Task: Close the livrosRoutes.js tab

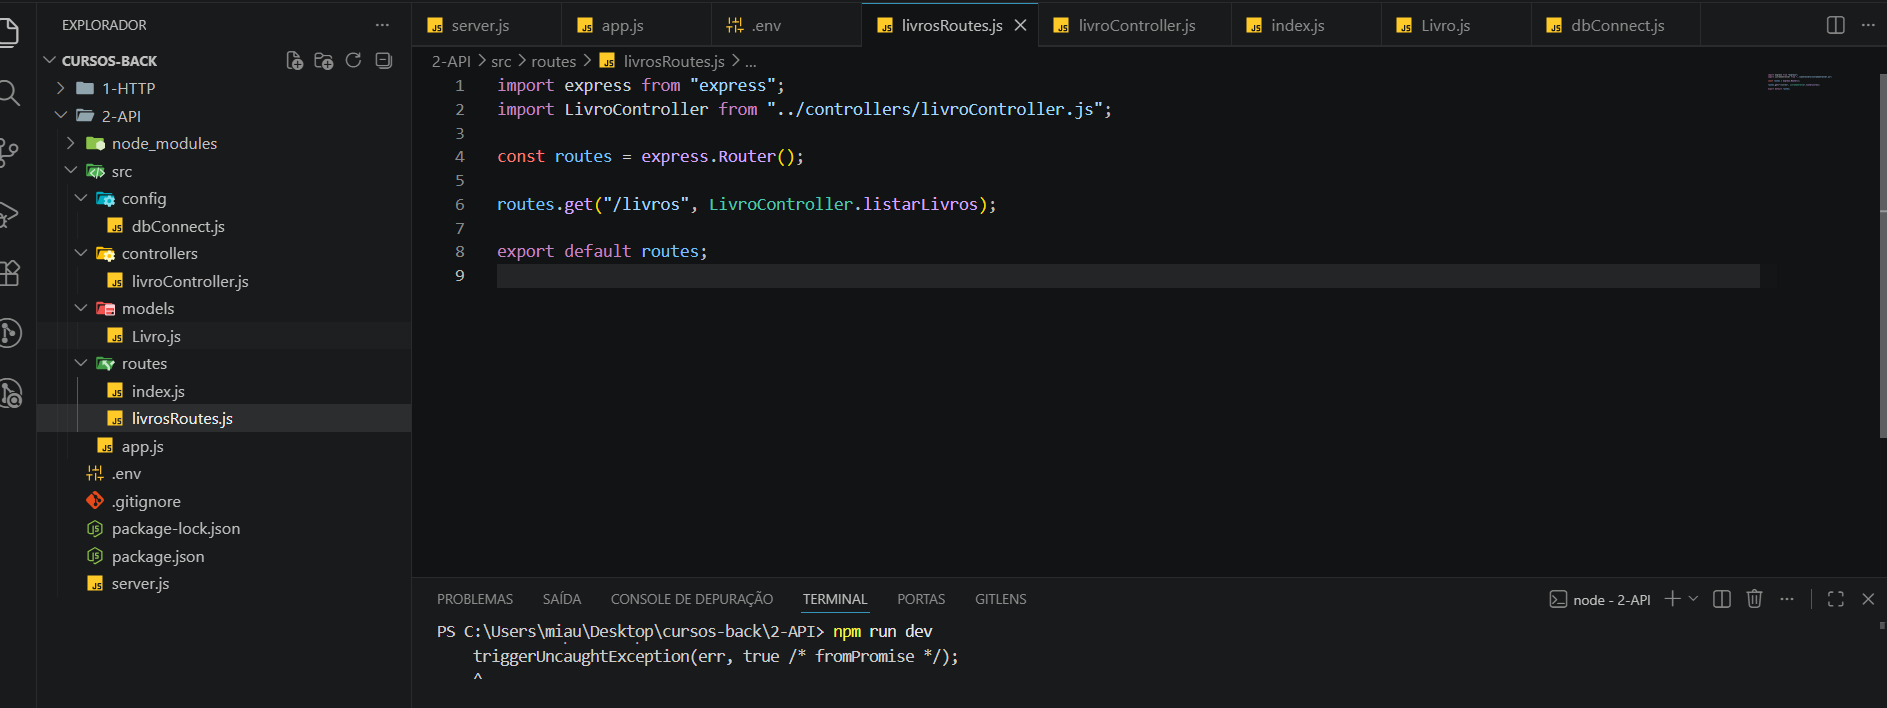Action: tap(1020, 25)
